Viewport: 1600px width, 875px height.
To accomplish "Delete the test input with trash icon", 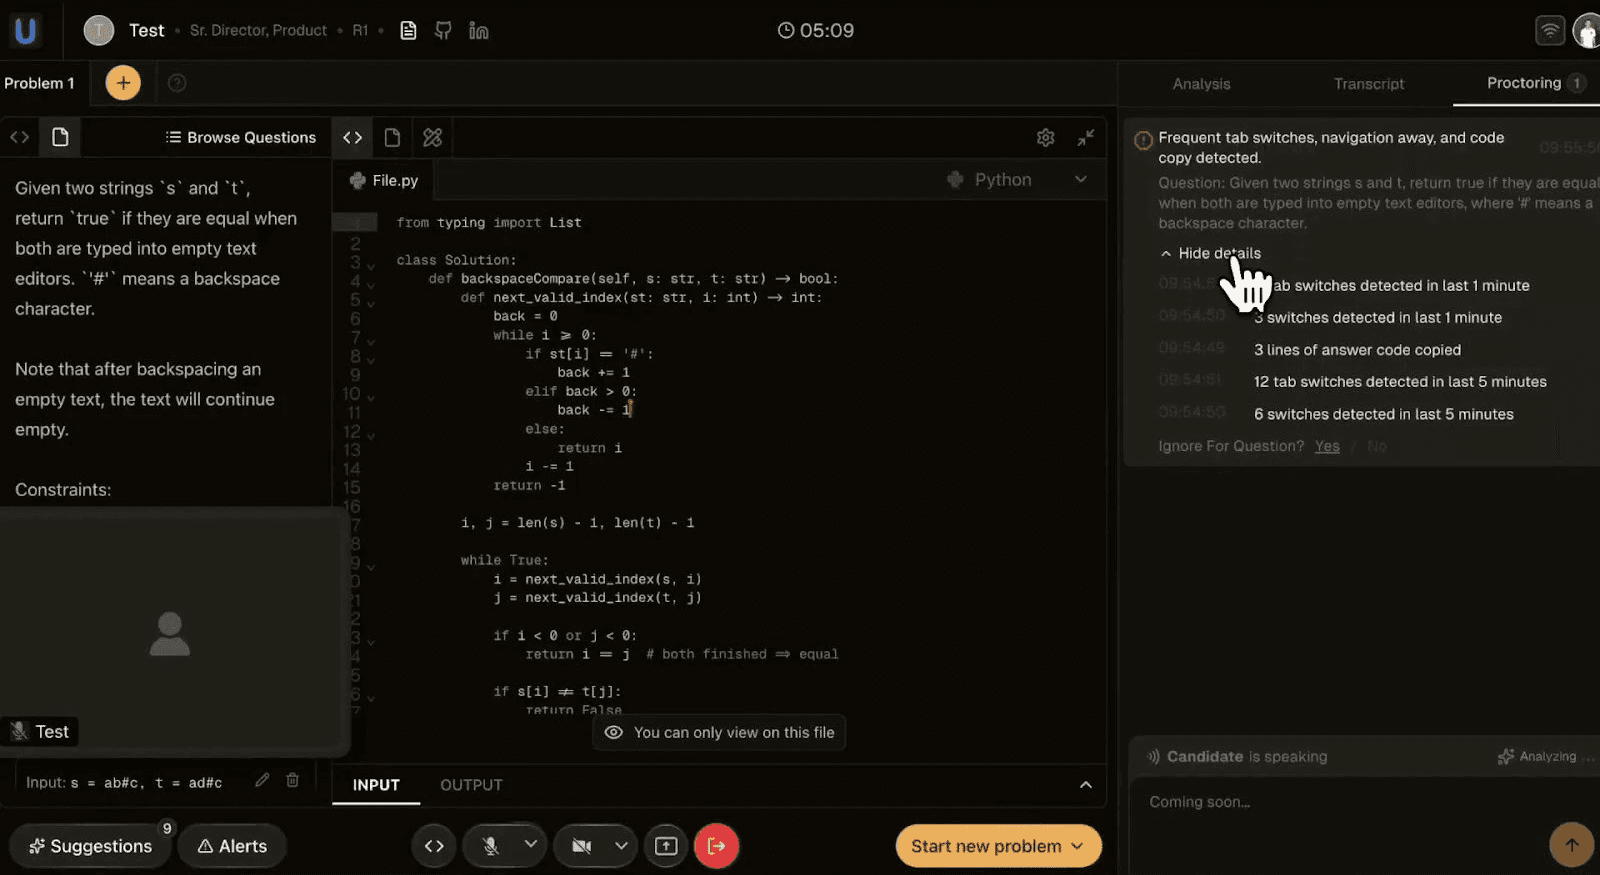I will click(292, 780).
